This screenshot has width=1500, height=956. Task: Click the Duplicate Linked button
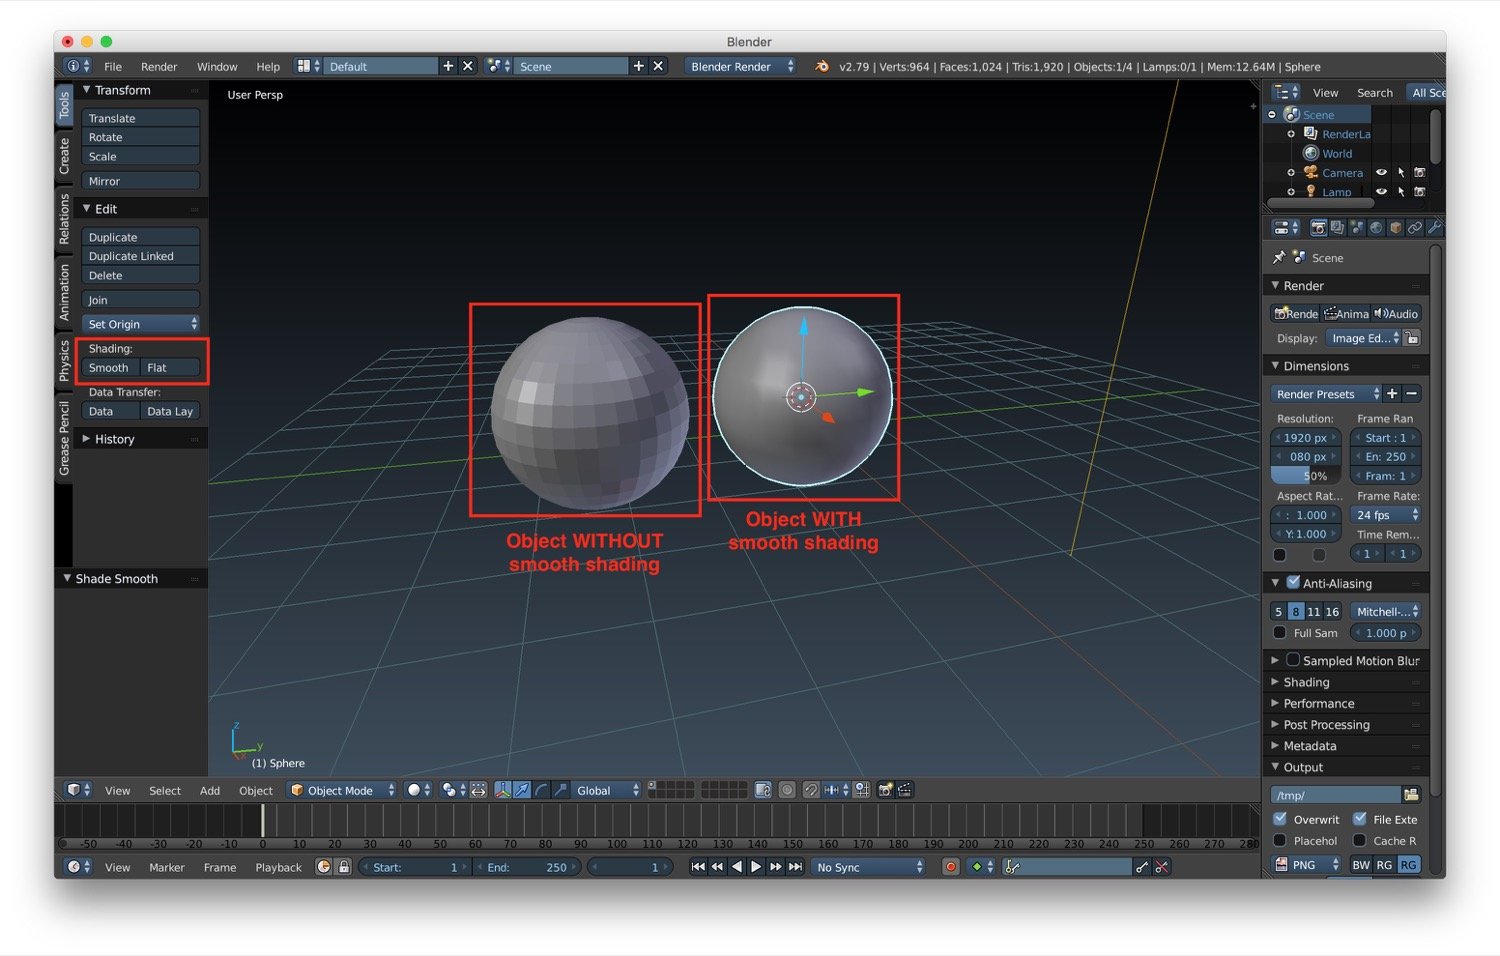click(x=141, y=256)
